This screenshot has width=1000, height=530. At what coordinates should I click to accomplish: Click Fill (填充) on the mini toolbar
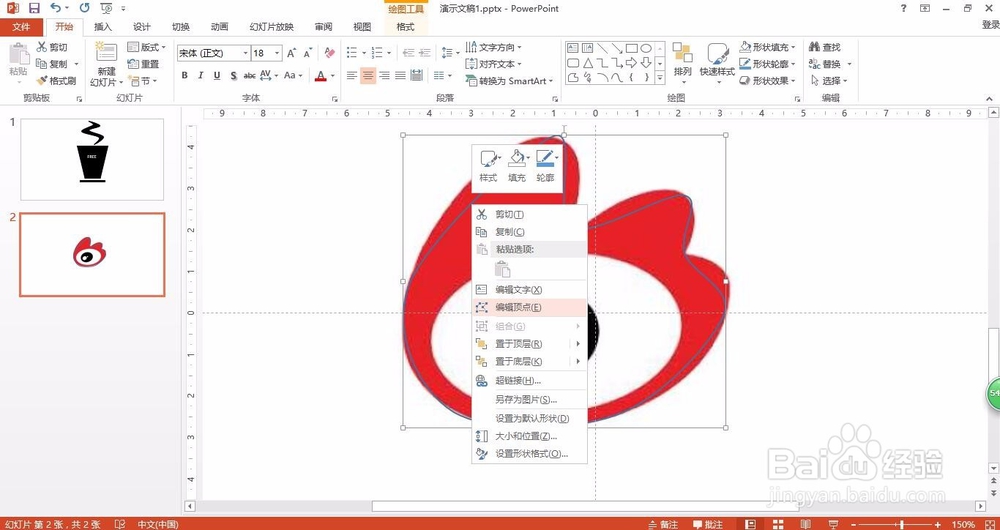pyautogui.click(x=517, y=166)
